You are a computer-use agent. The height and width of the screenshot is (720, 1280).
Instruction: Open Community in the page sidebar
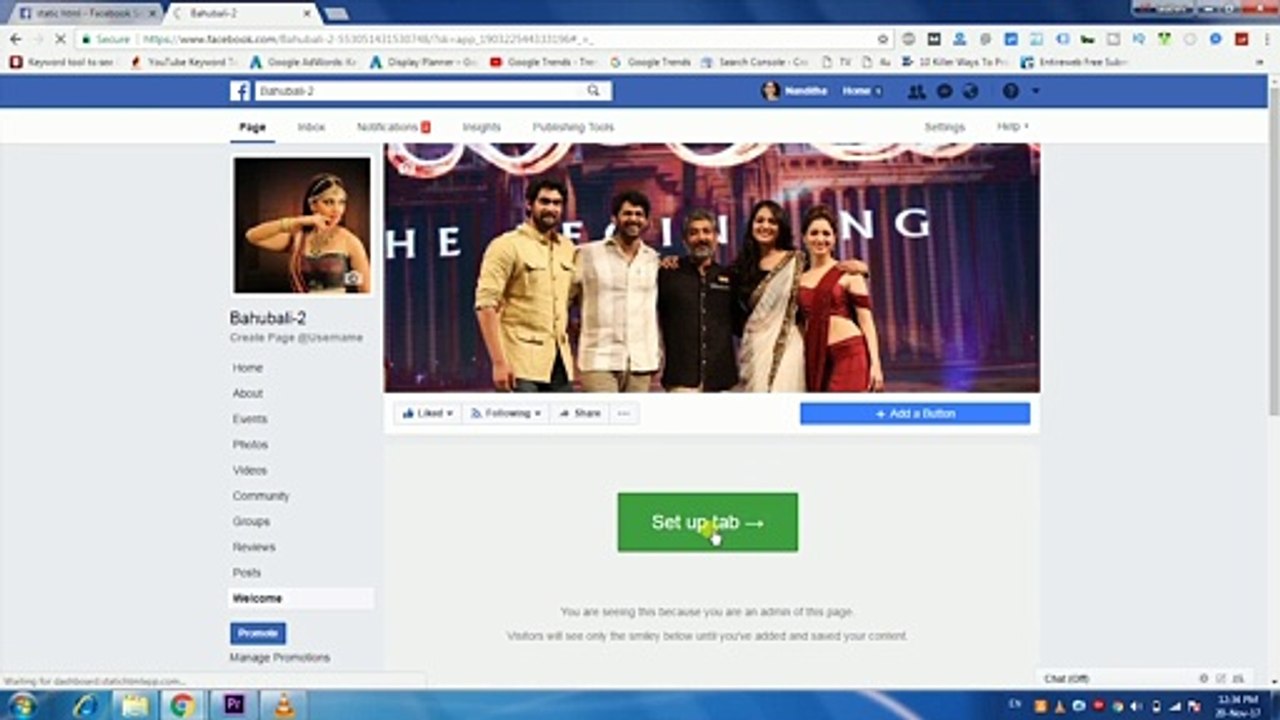click(261, 496)
